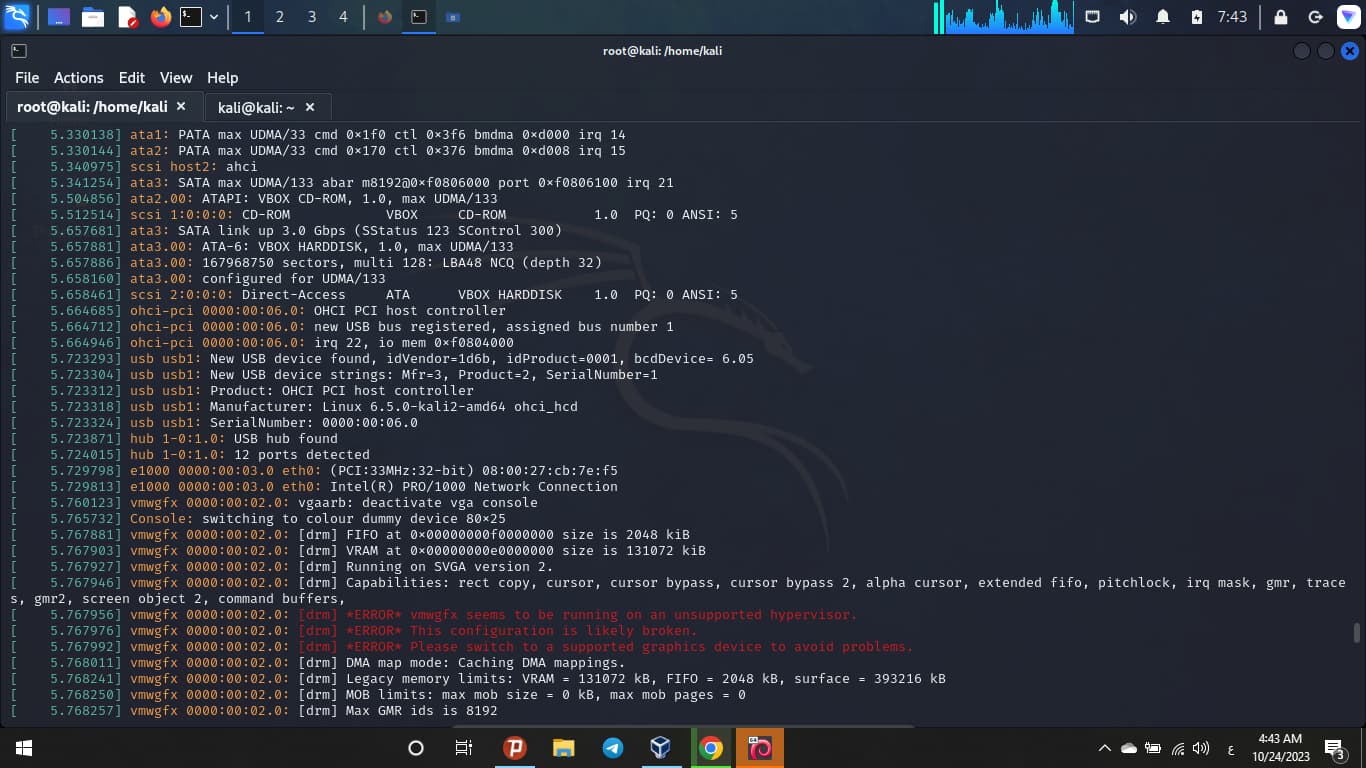Lock the screen using padlock icon

[x=1280, y=17]
